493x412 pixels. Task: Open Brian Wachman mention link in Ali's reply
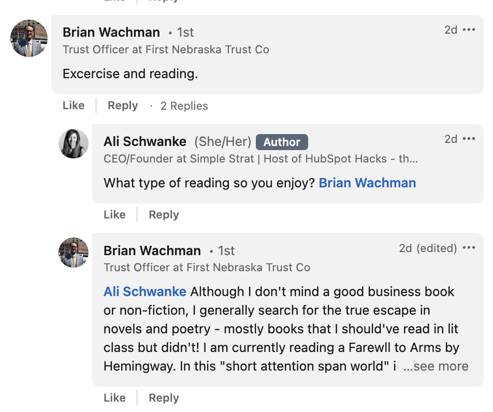[x=367, y=183]
